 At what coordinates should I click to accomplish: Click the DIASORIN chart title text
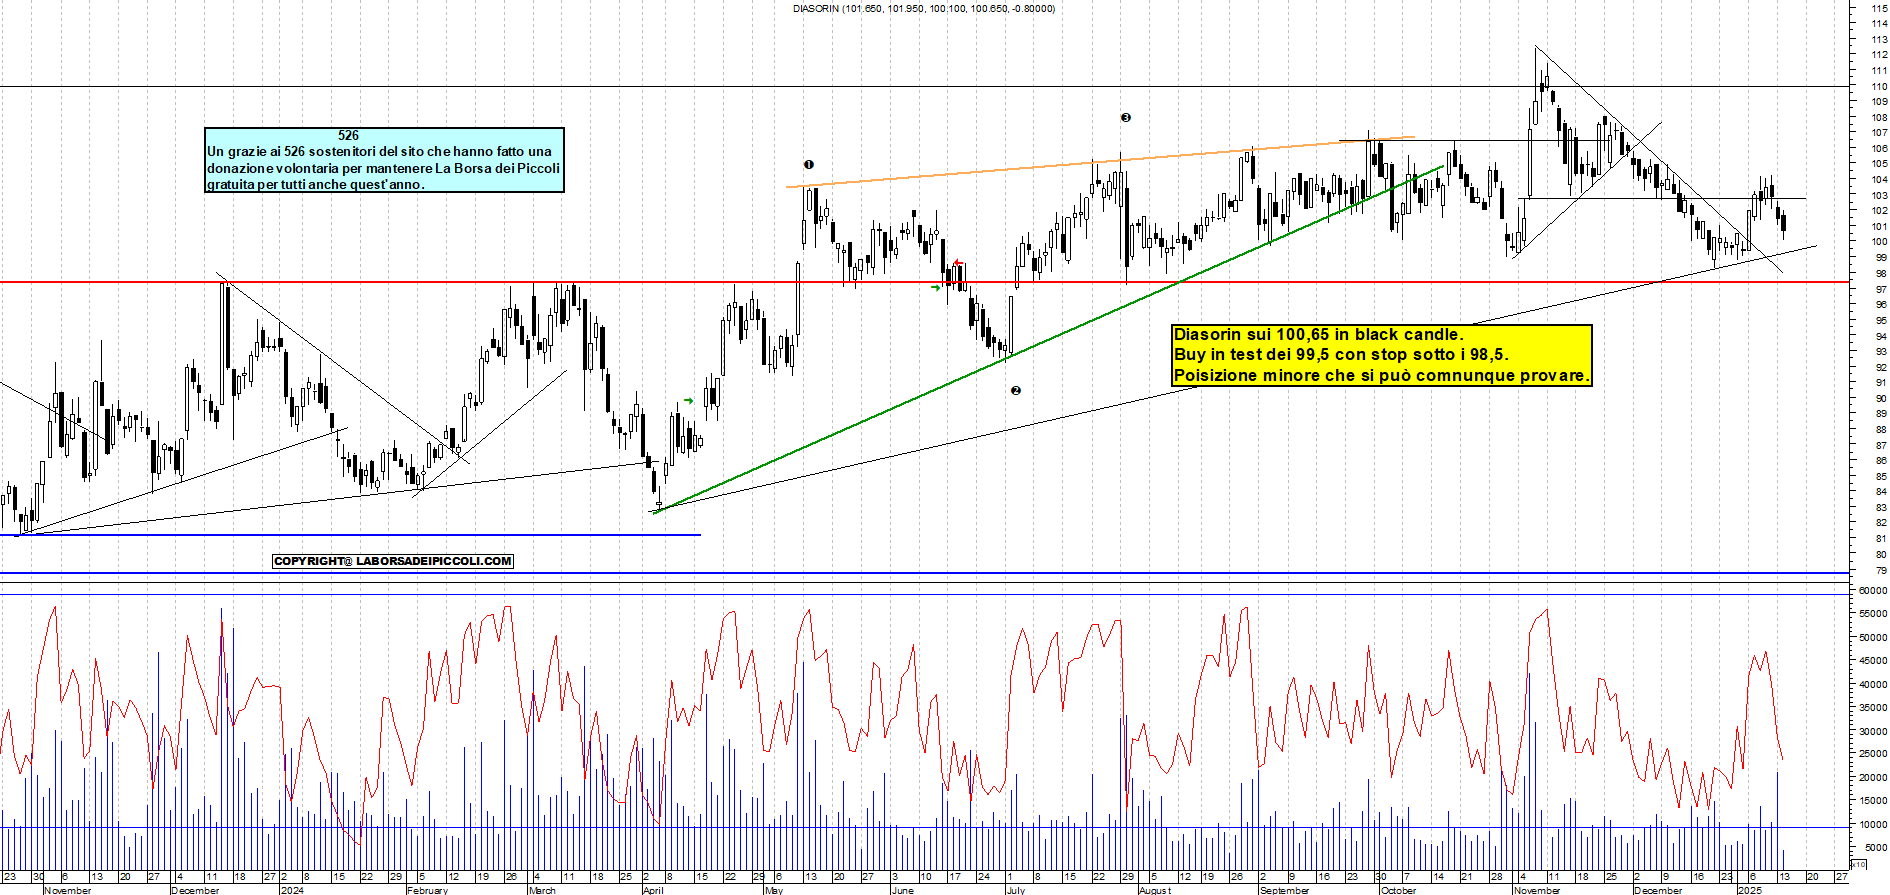(924, 9)
